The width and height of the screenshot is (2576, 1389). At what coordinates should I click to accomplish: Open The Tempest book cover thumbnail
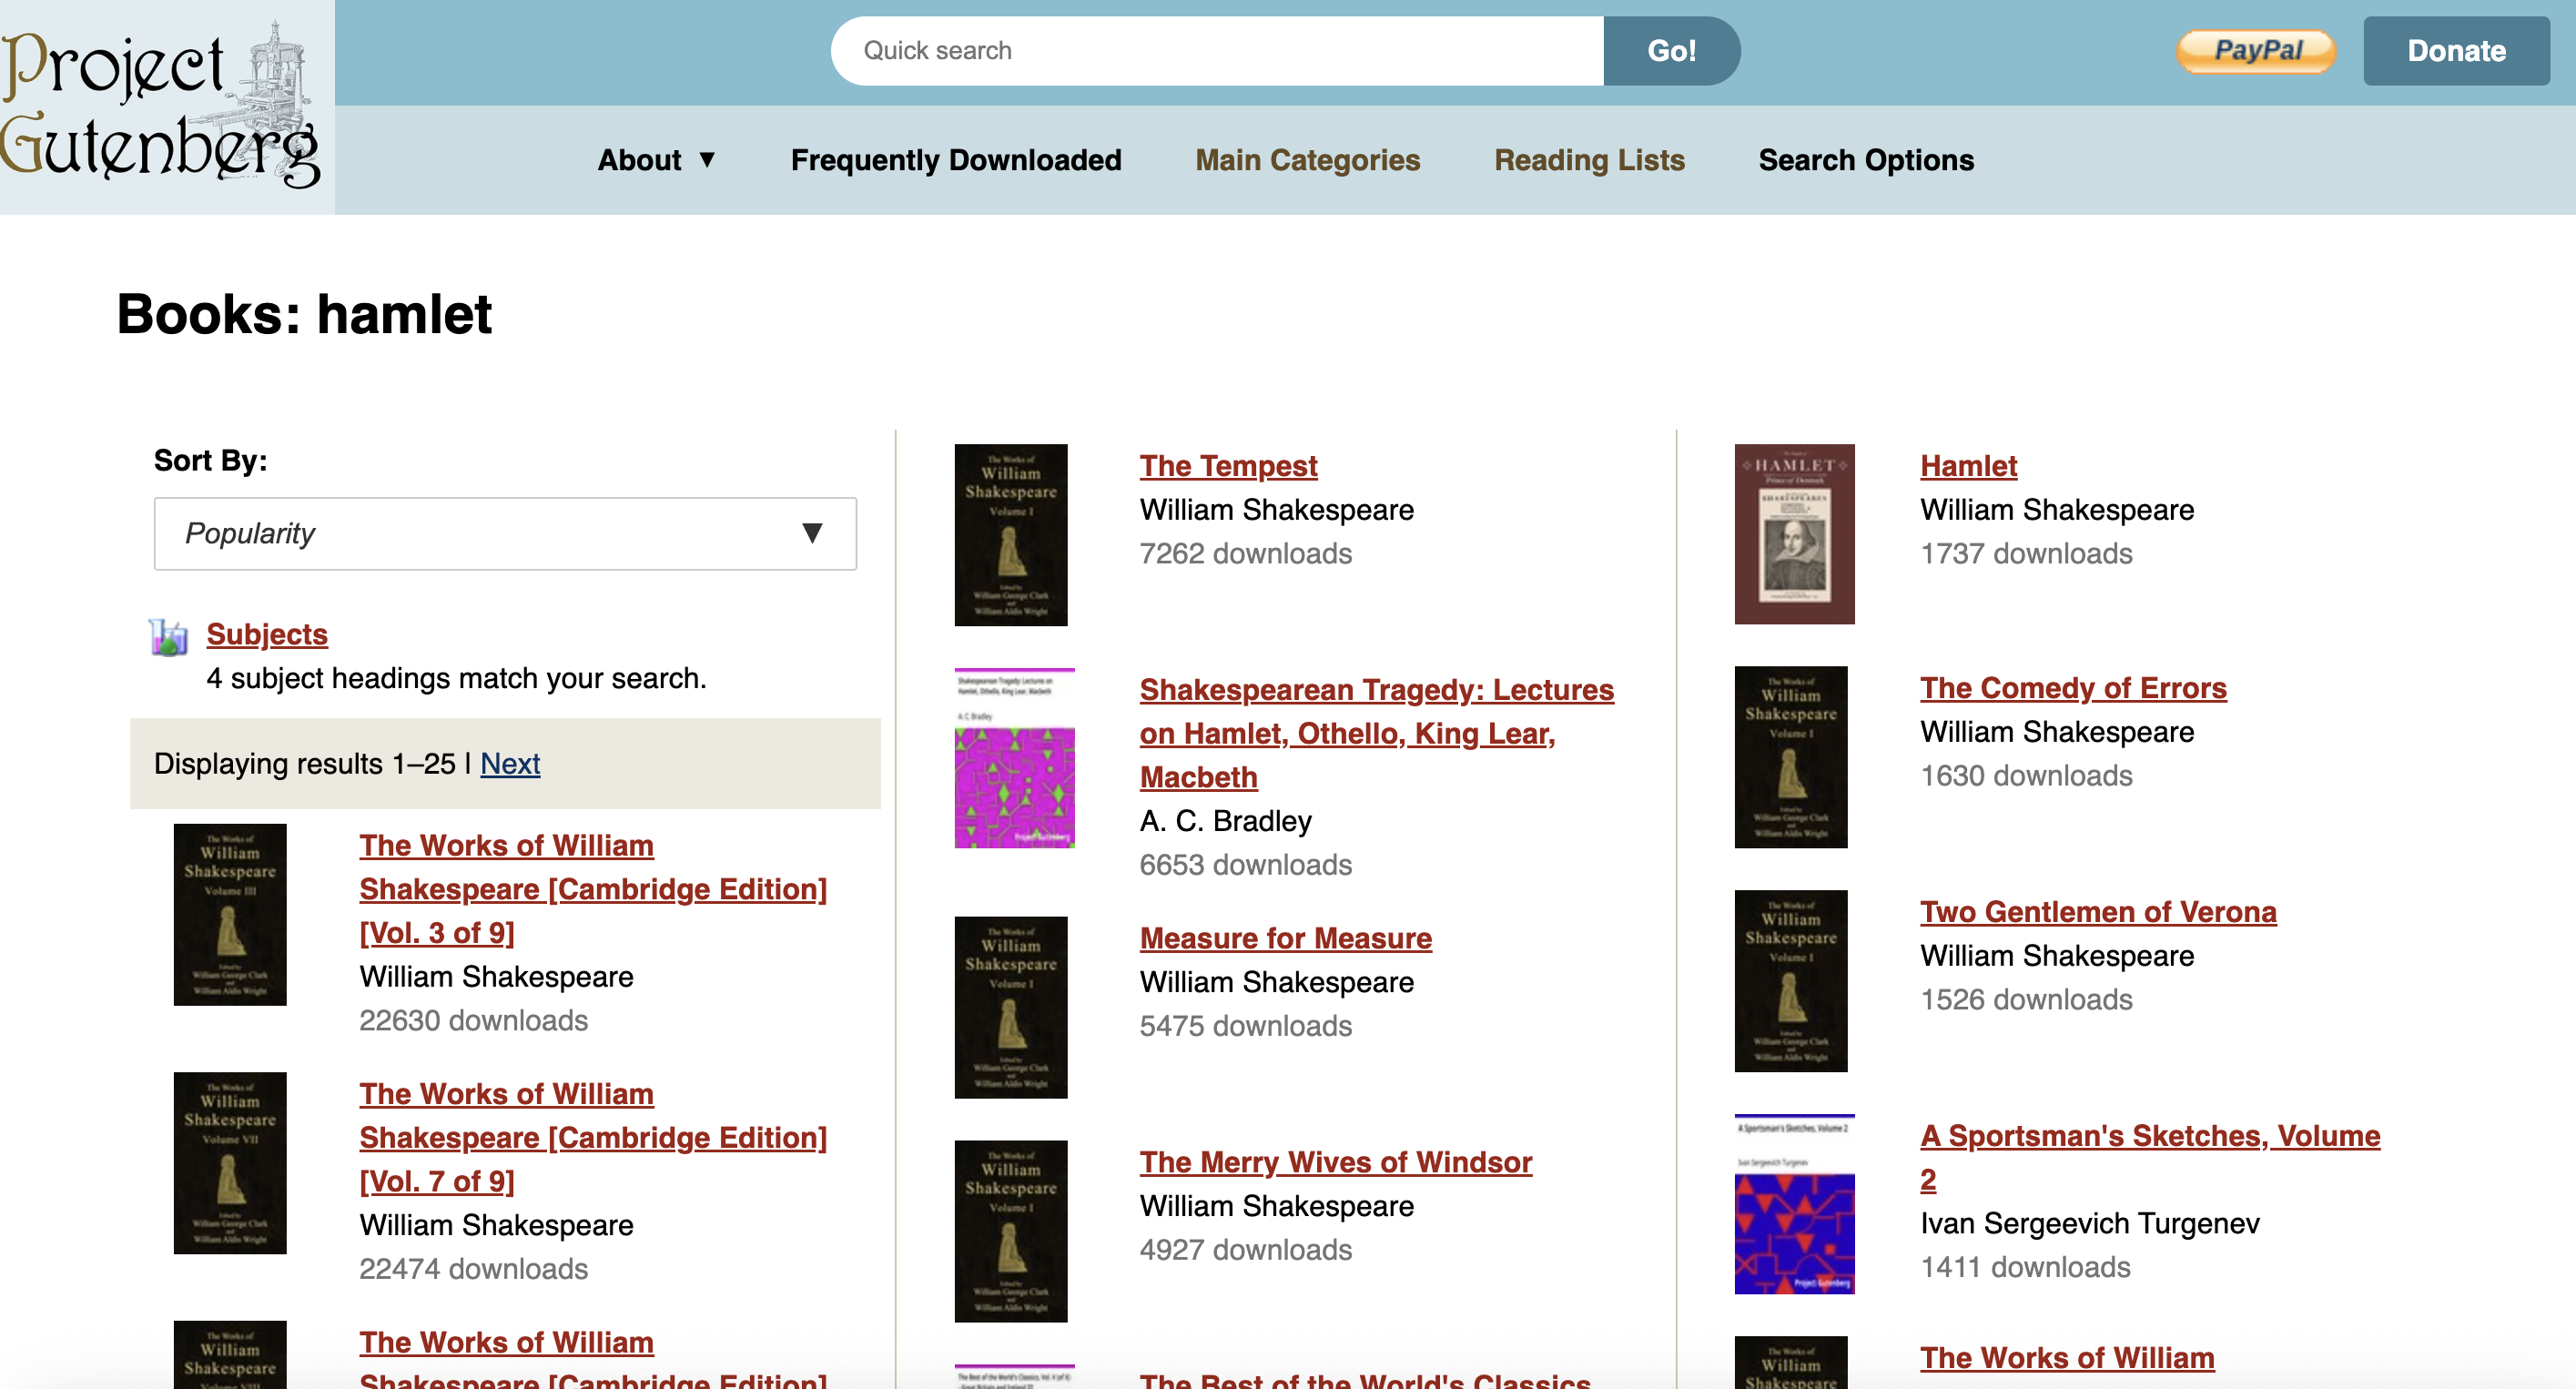pyautogui.click(x=1011, y=535)
